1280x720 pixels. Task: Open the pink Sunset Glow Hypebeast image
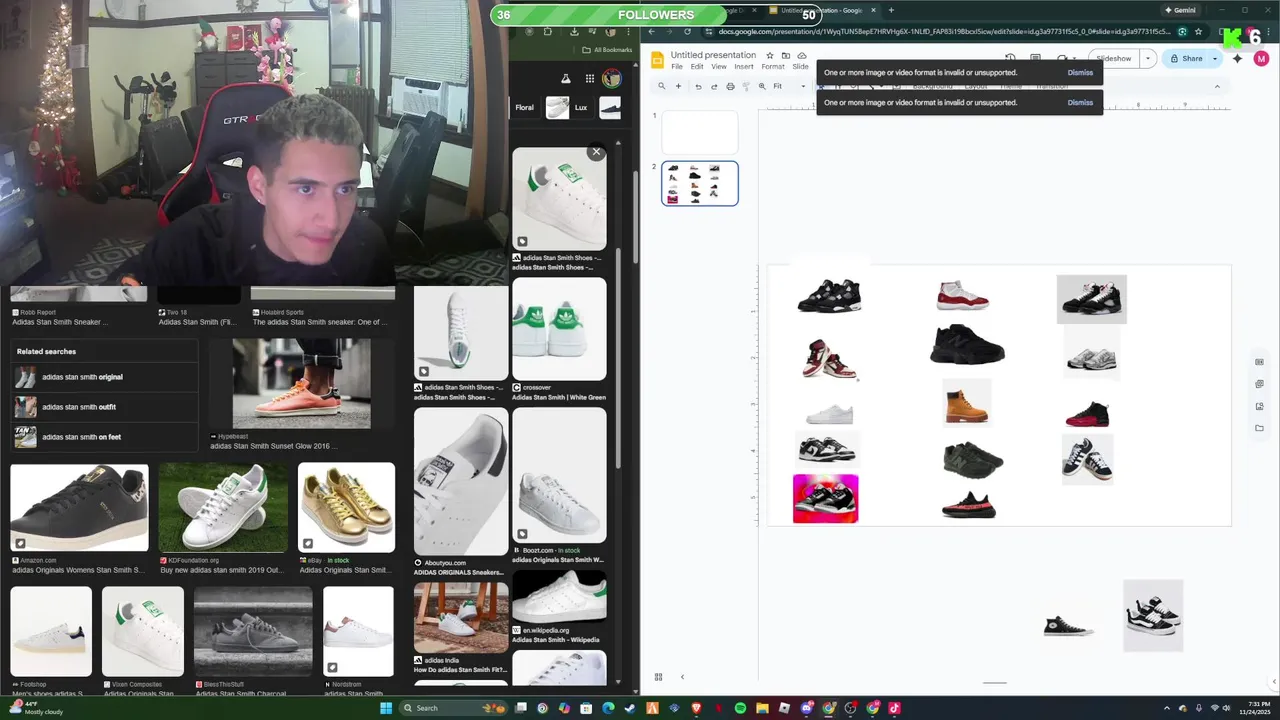301,384
